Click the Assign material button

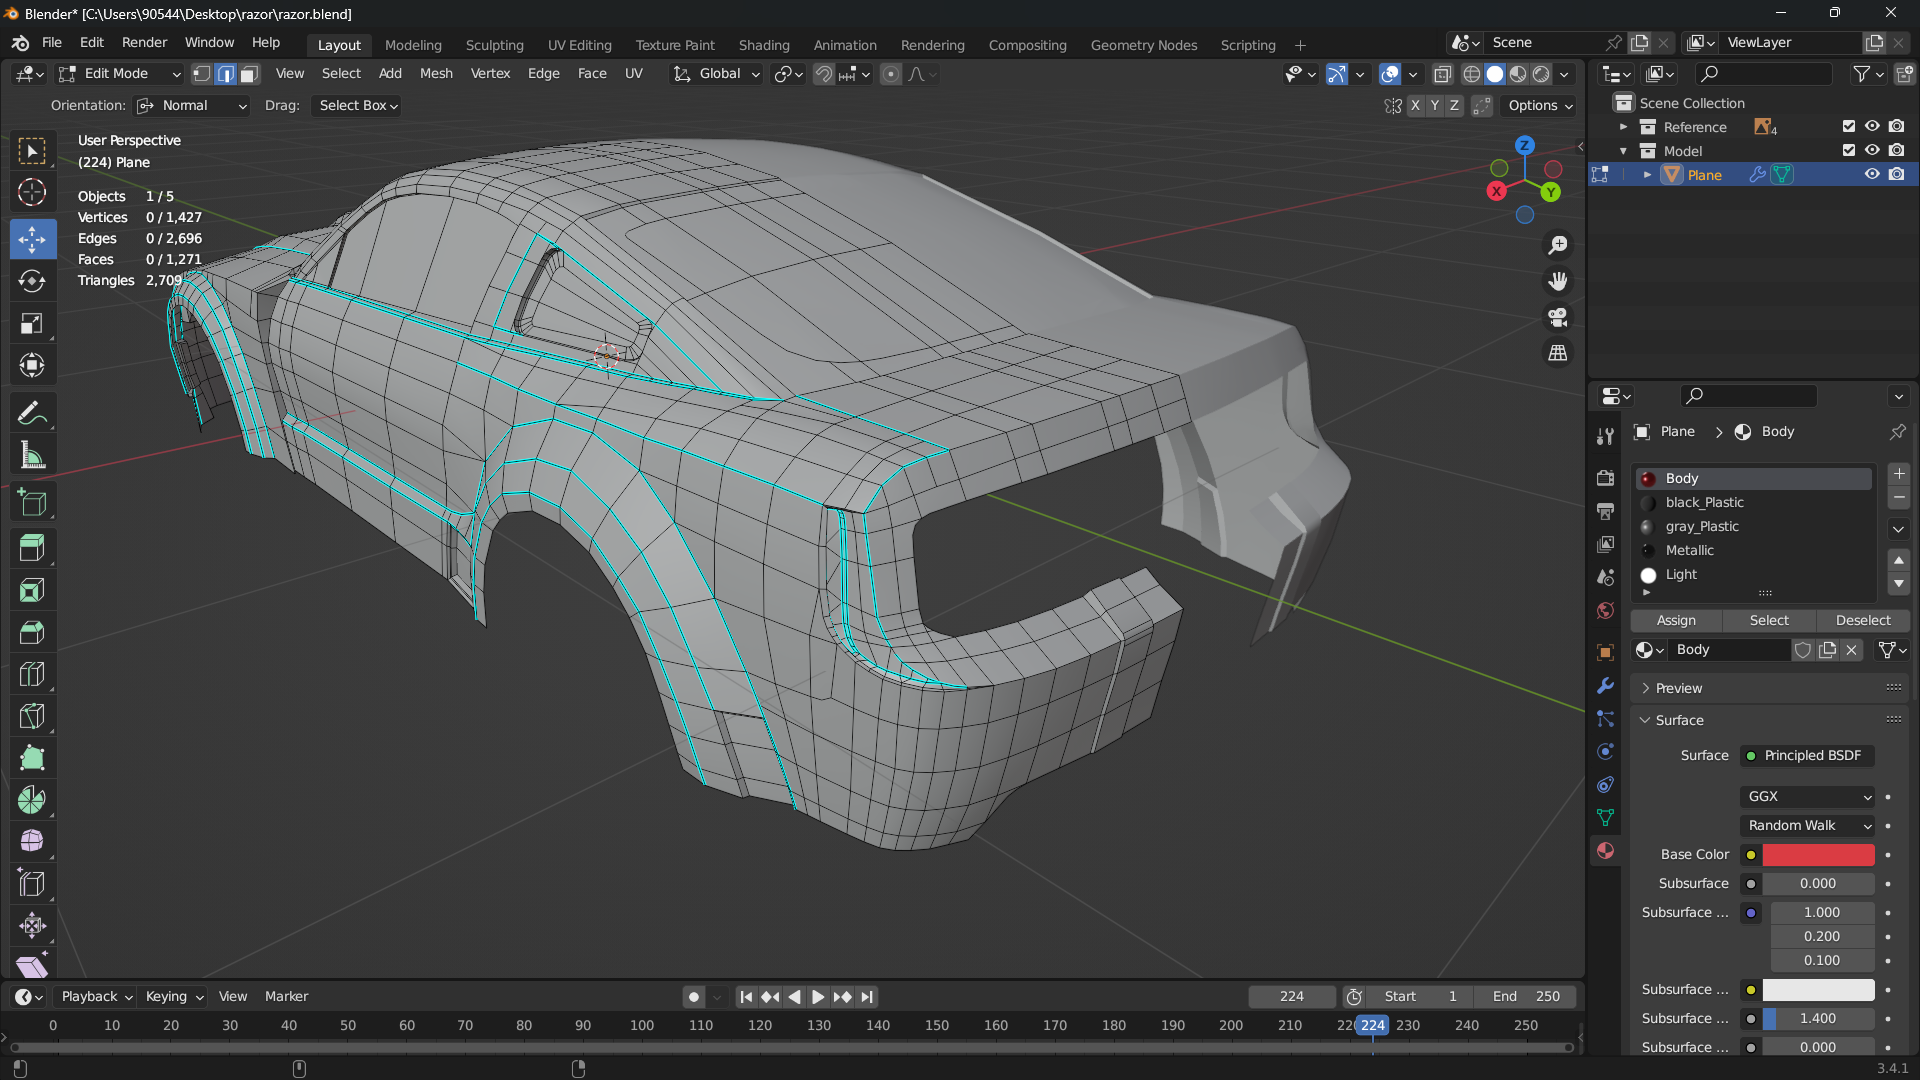[x=1676, y=620]
